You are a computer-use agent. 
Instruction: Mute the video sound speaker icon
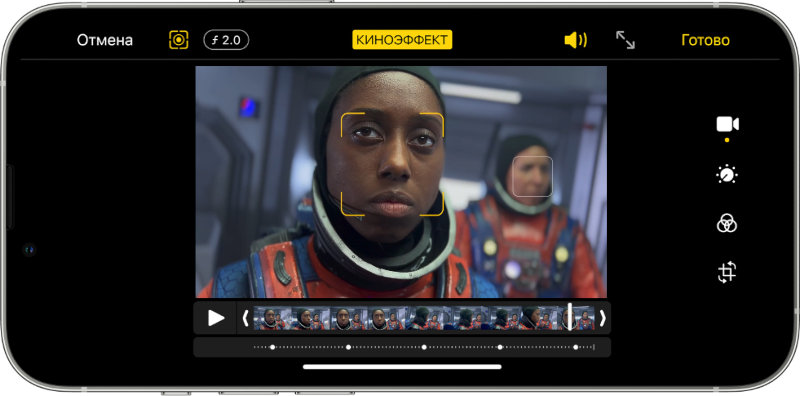[x=576, y=40]
